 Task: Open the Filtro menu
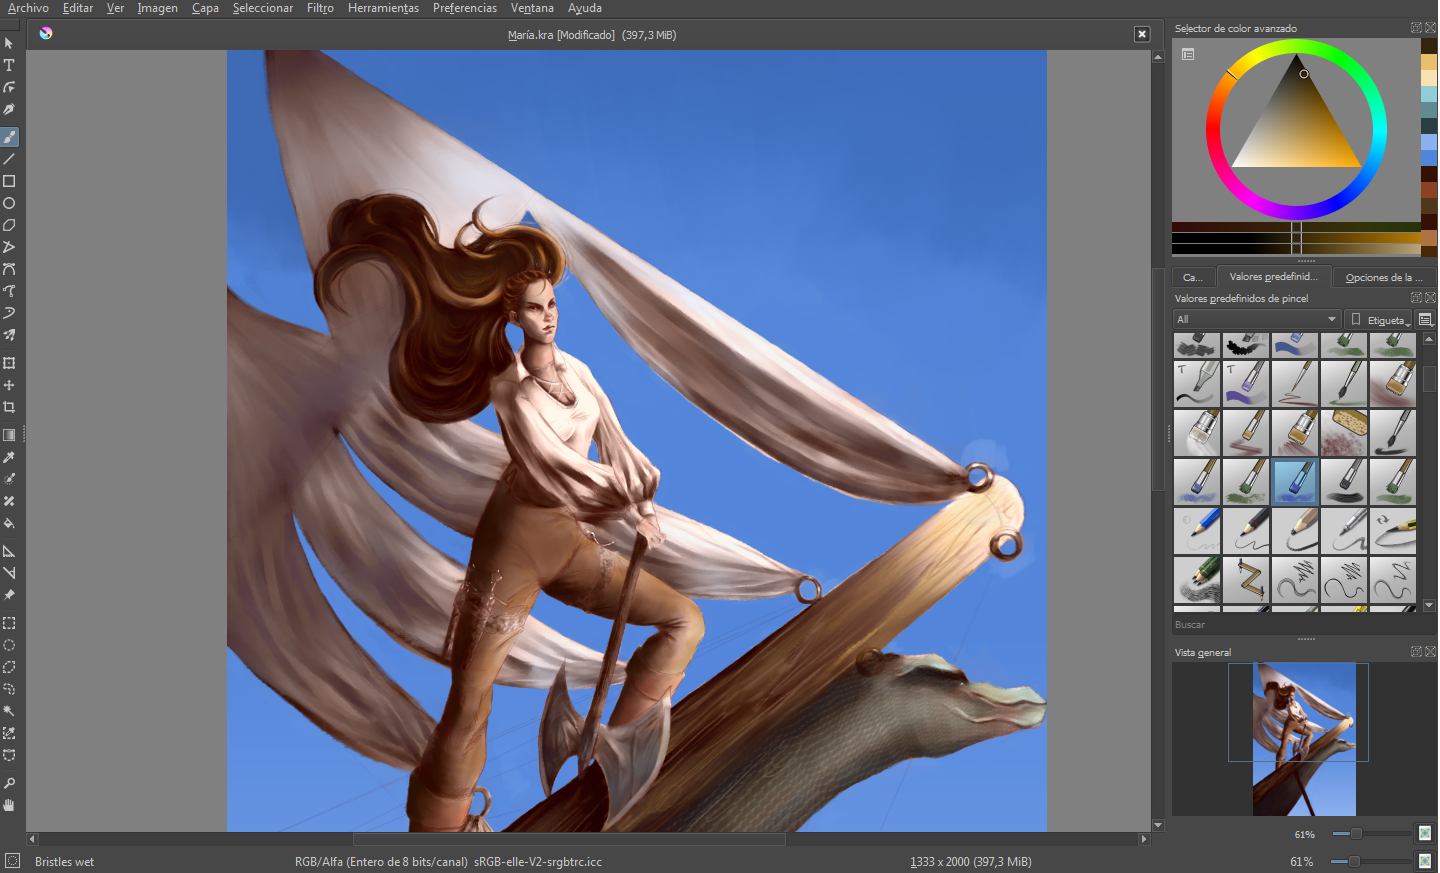pos(320,8)
